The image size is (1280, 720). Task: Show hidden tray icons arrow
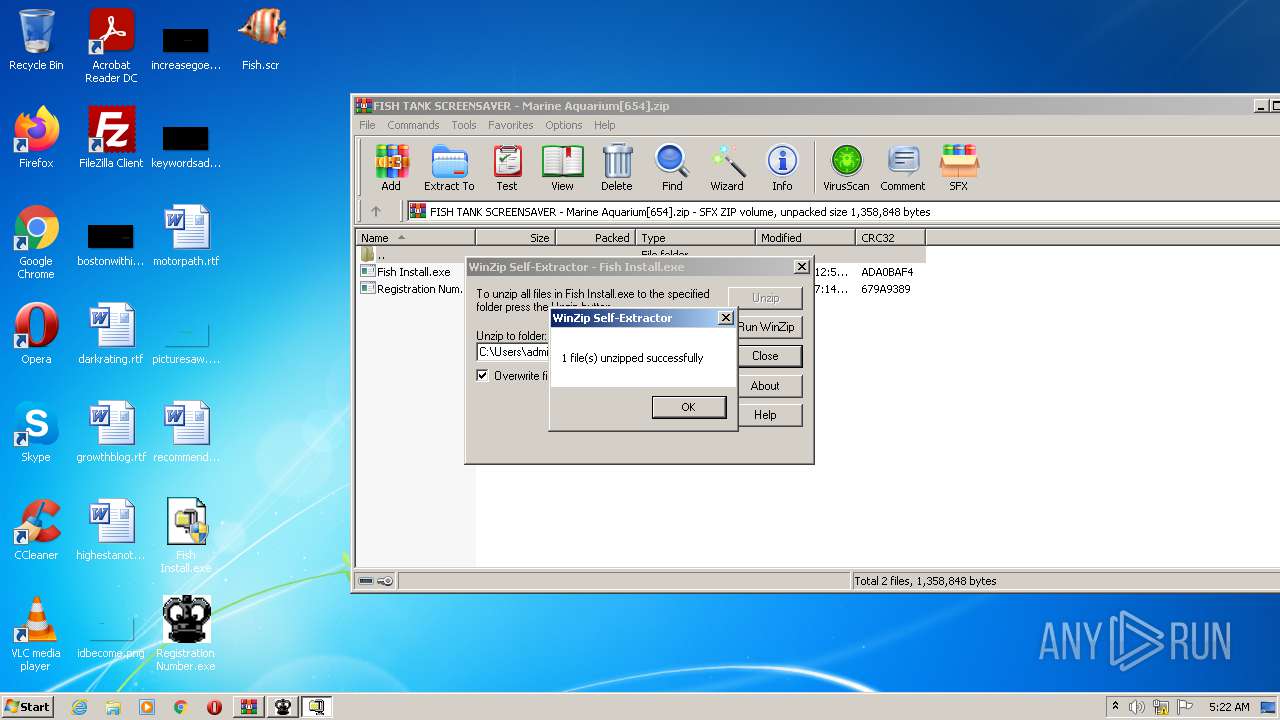click(1115, 707)
